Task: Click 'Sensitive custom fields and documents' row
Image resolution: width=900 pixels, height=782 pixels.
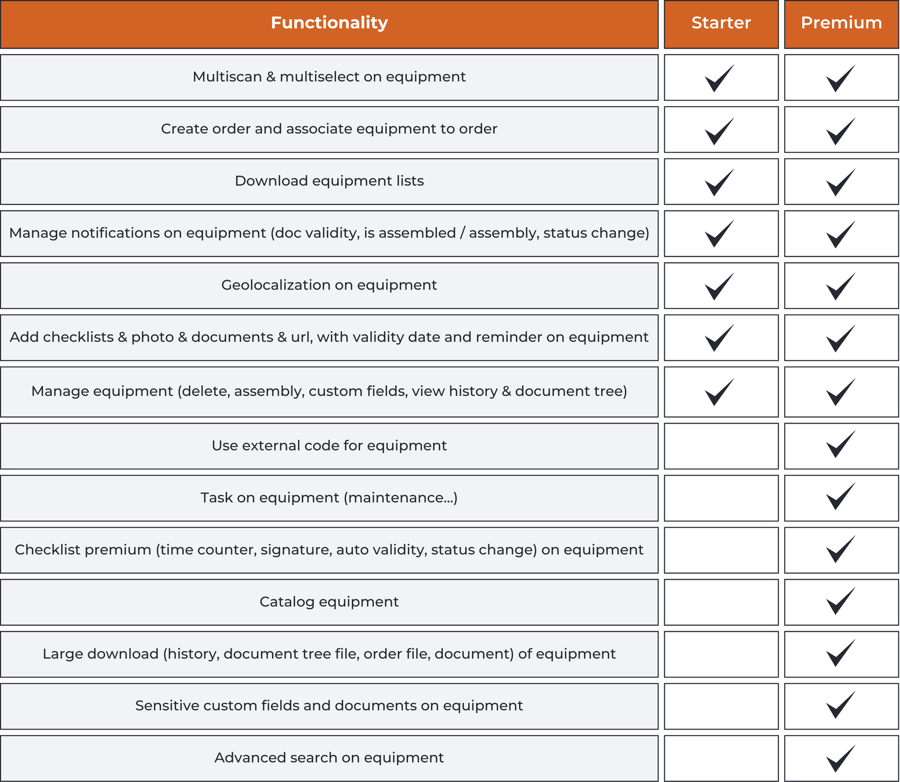Action: pyautogui.click(x=329, y=706)
